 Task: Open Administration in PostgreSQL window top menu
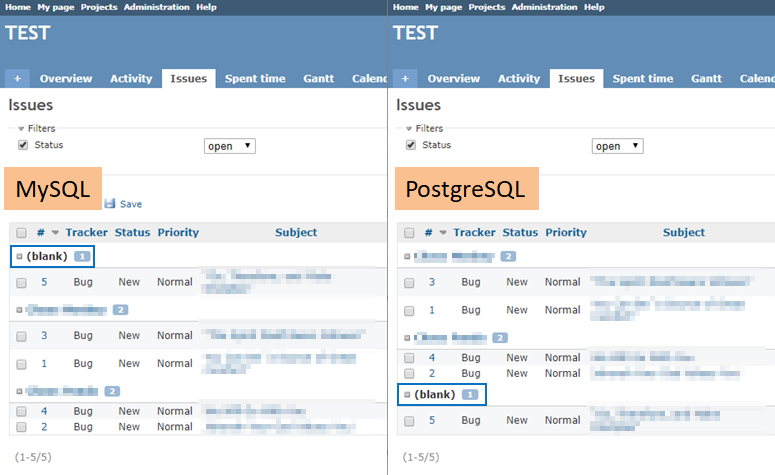point(544,7)
